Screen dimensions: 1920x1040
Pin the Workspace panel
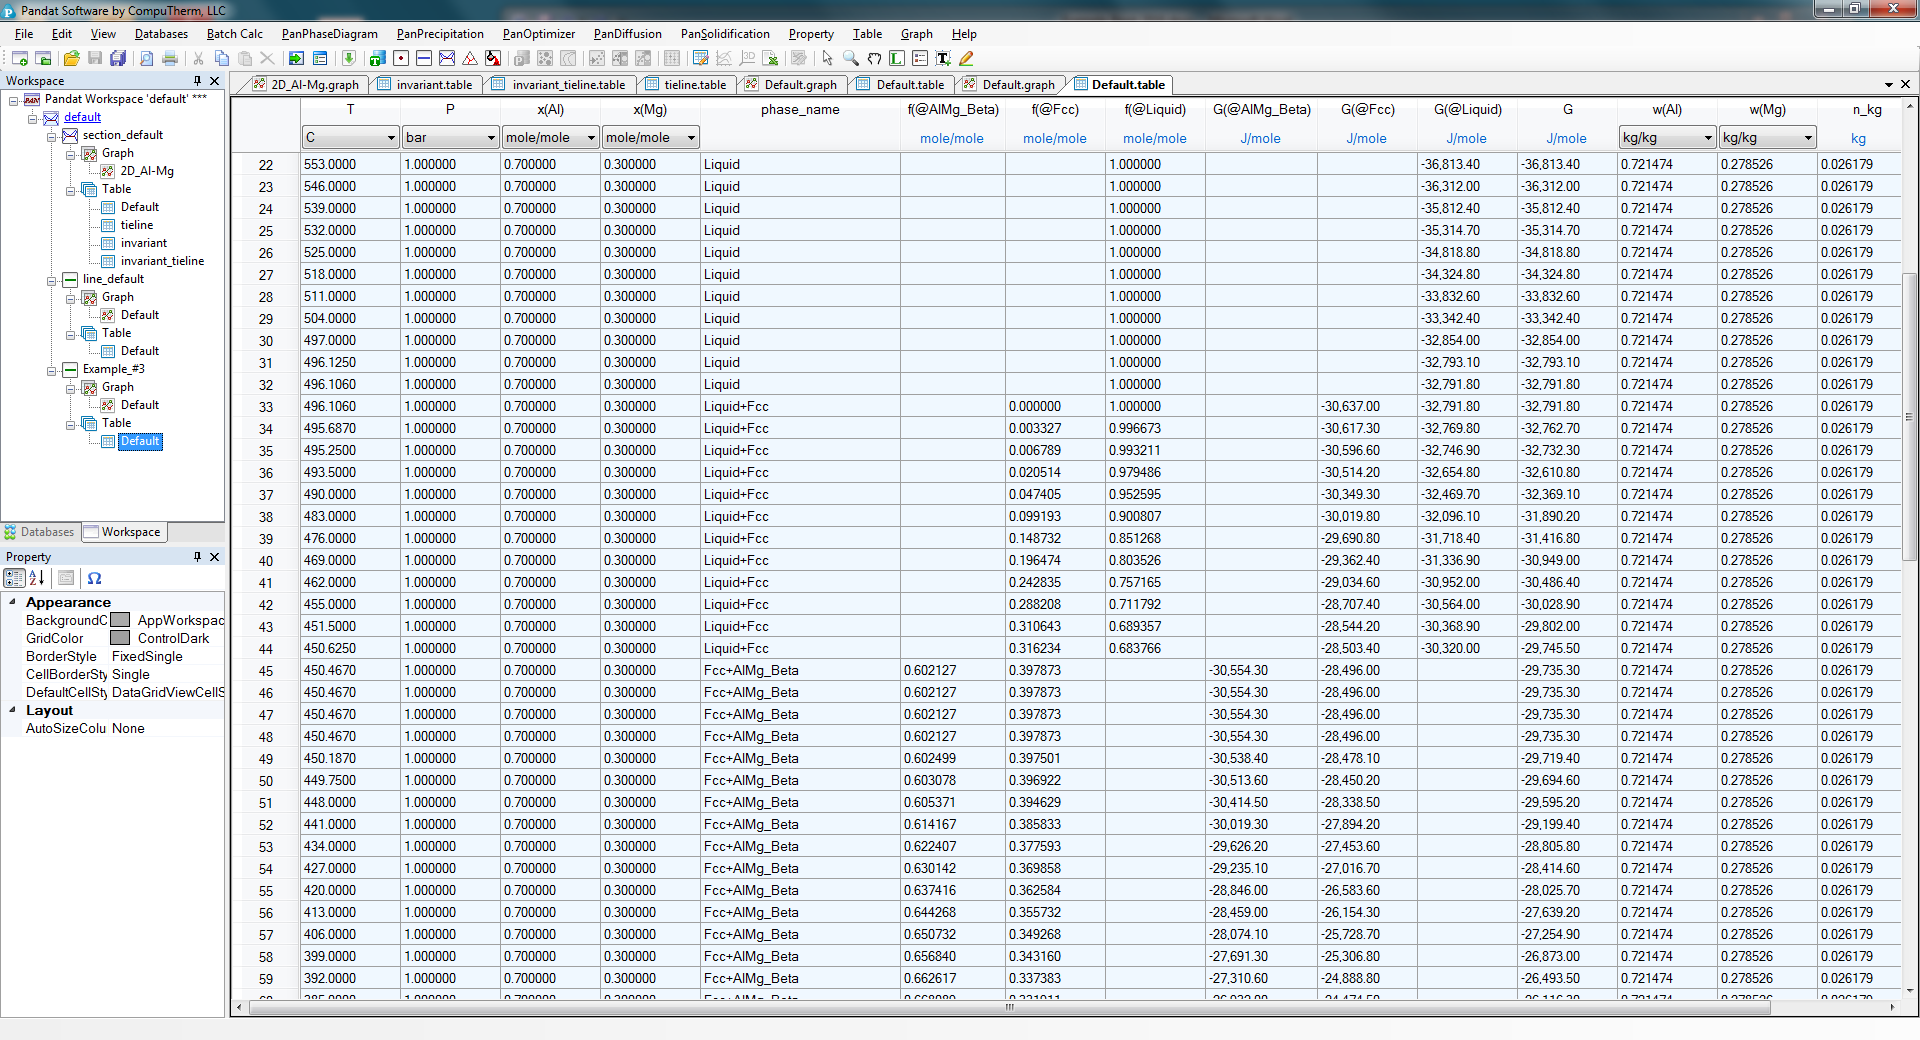197,81
